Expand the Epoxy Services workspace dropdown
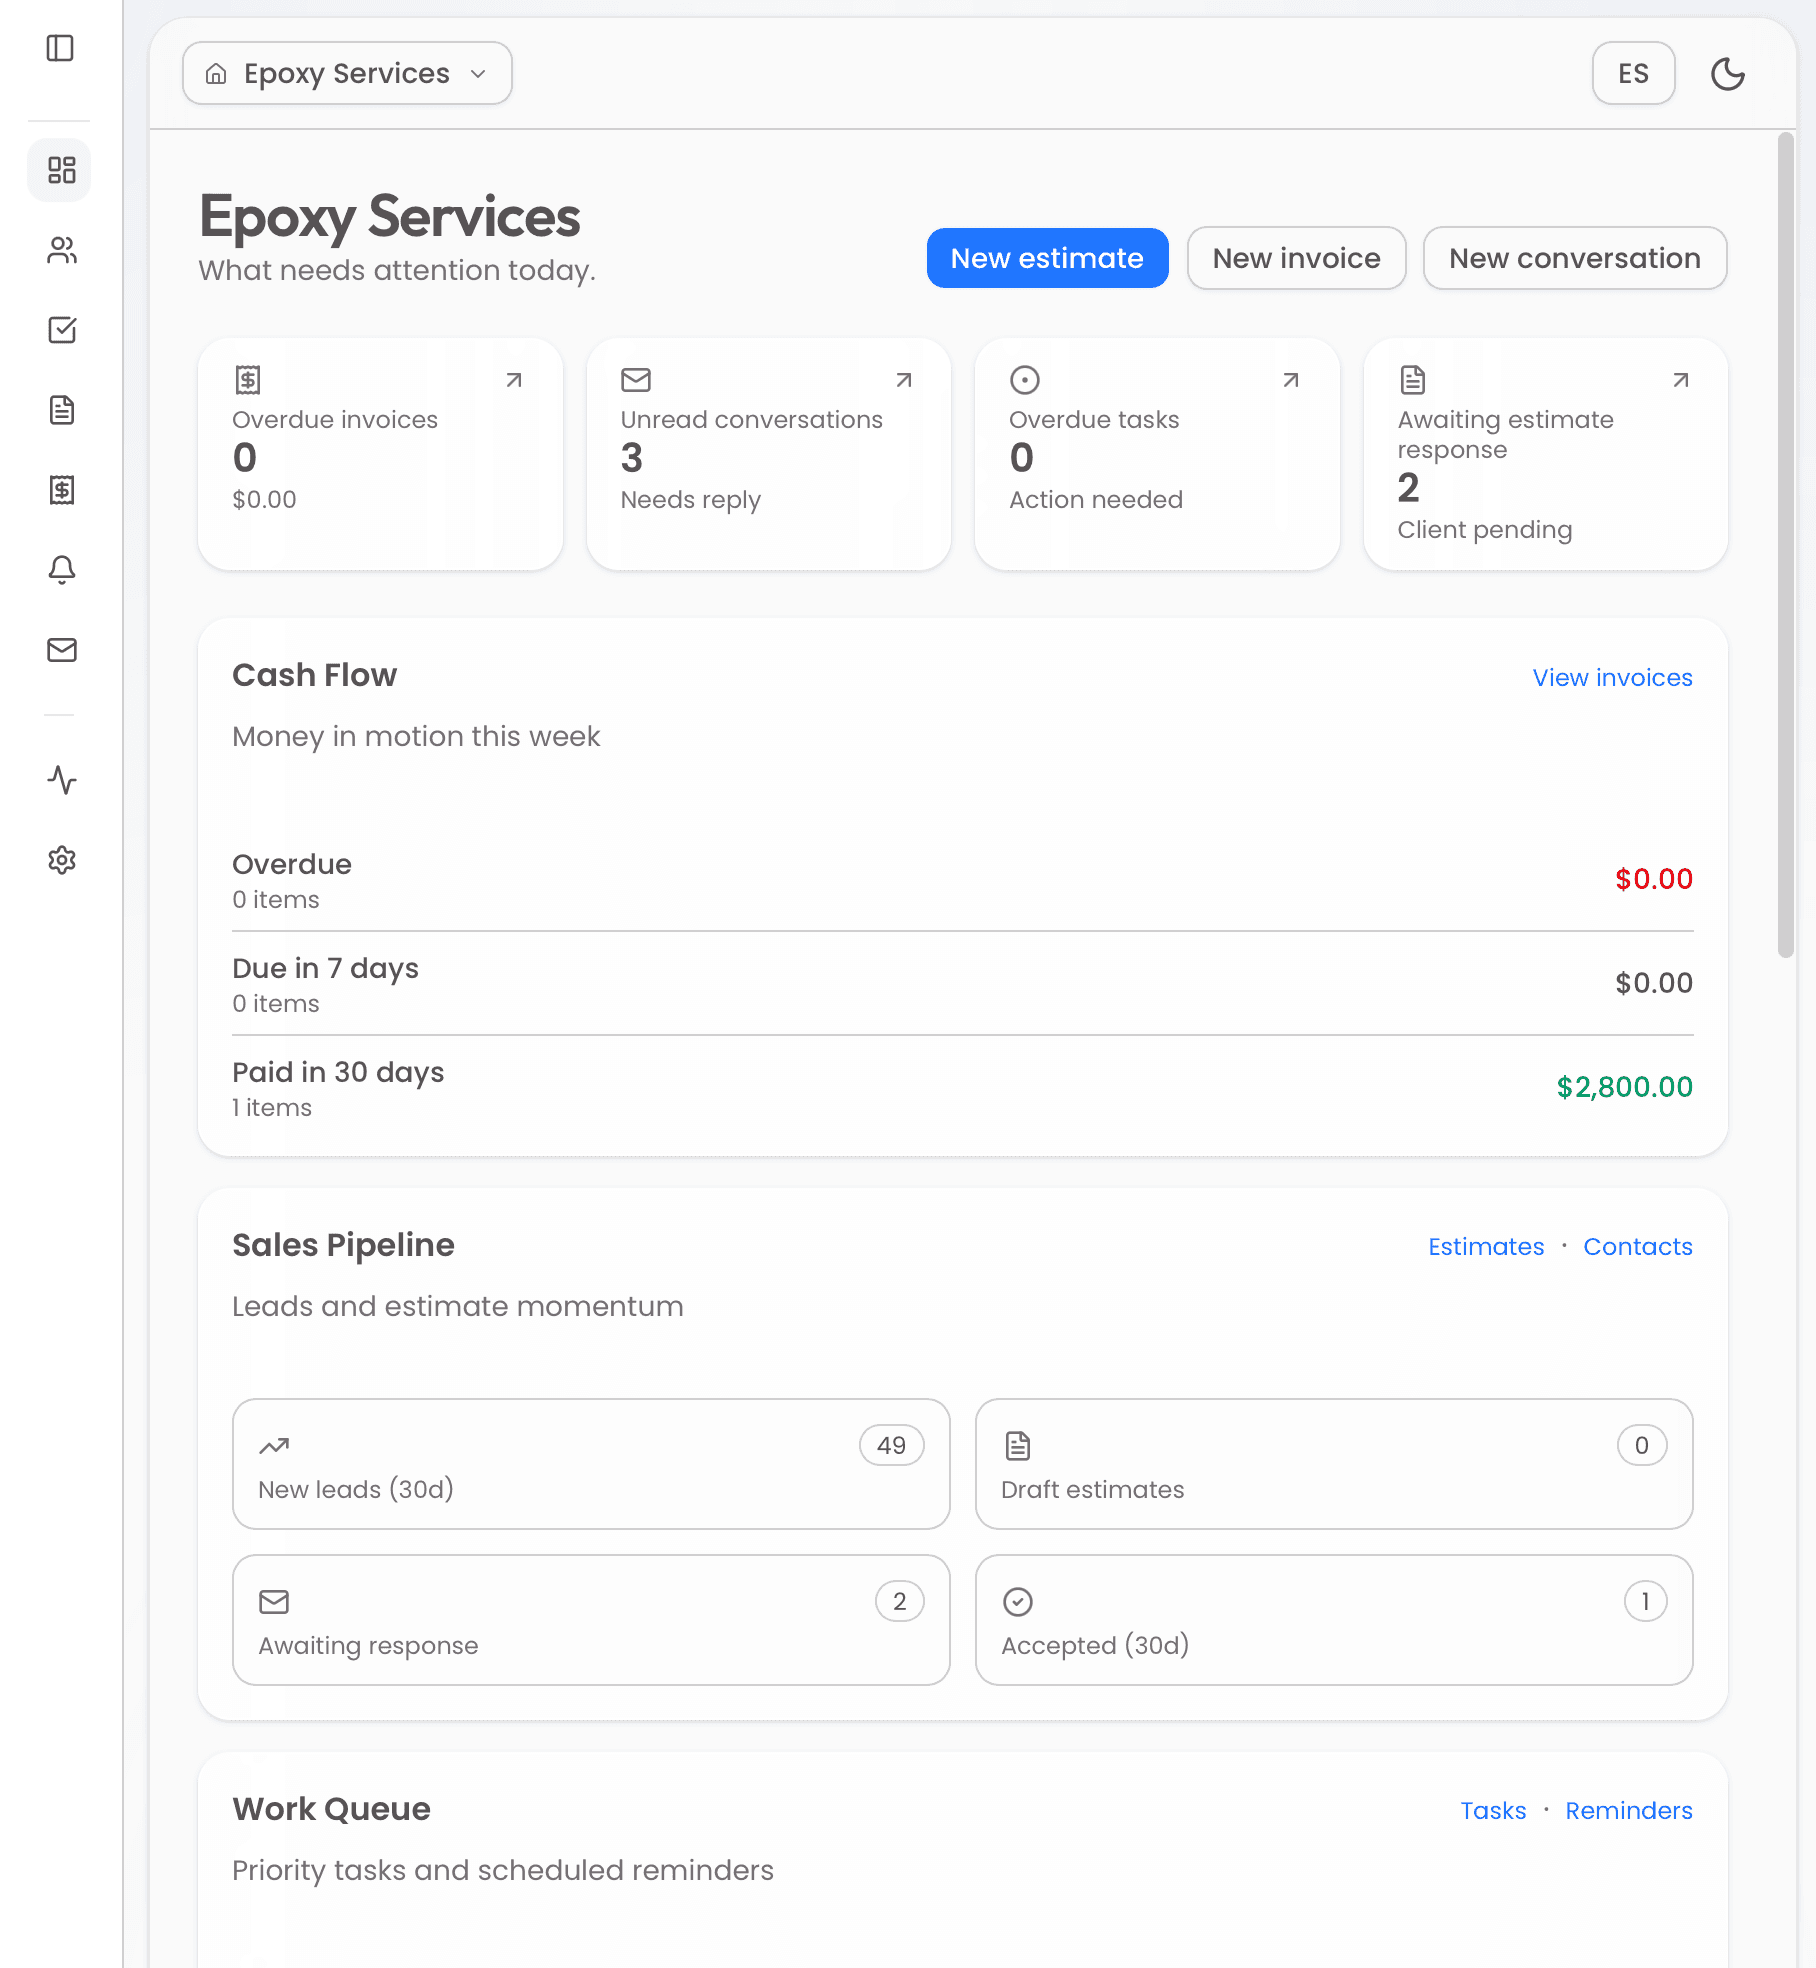 coord(346,72)
